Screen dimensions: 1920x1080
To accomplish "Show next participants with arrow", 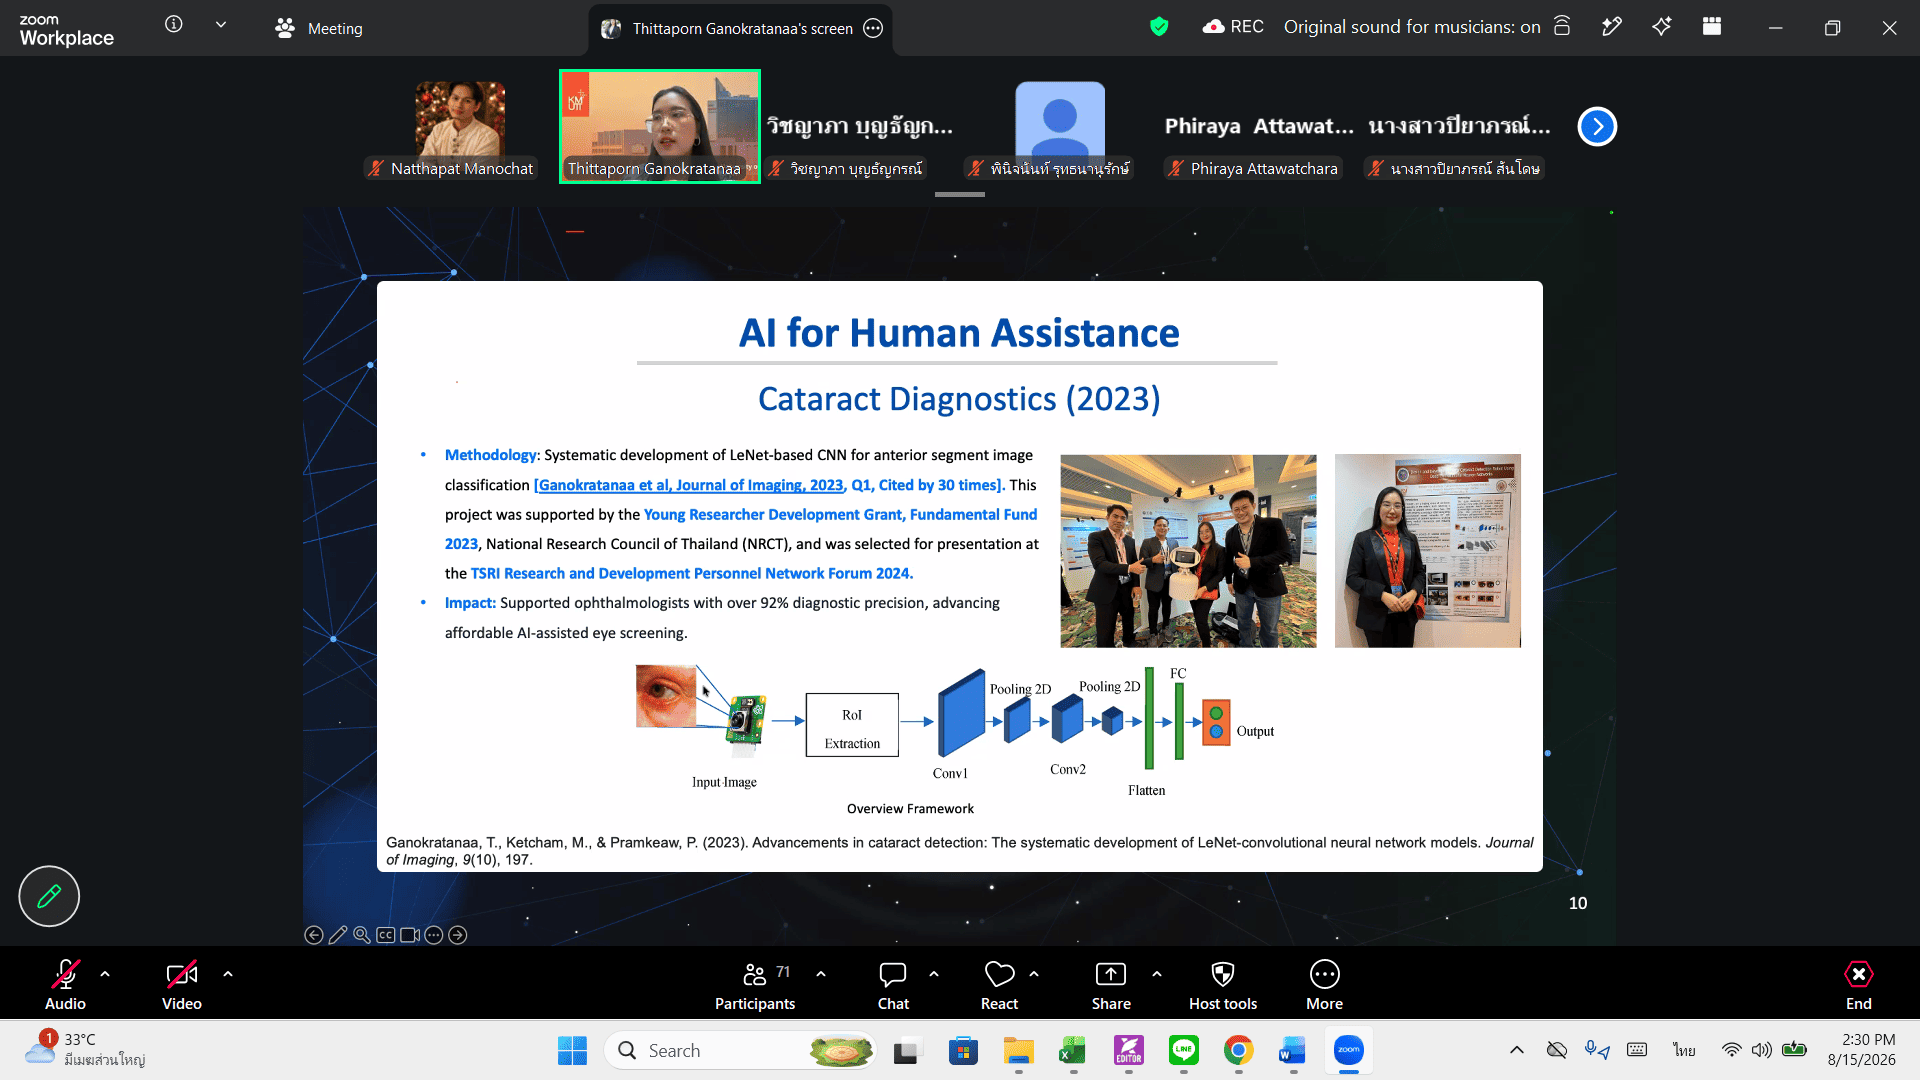I will point(1597,126).
